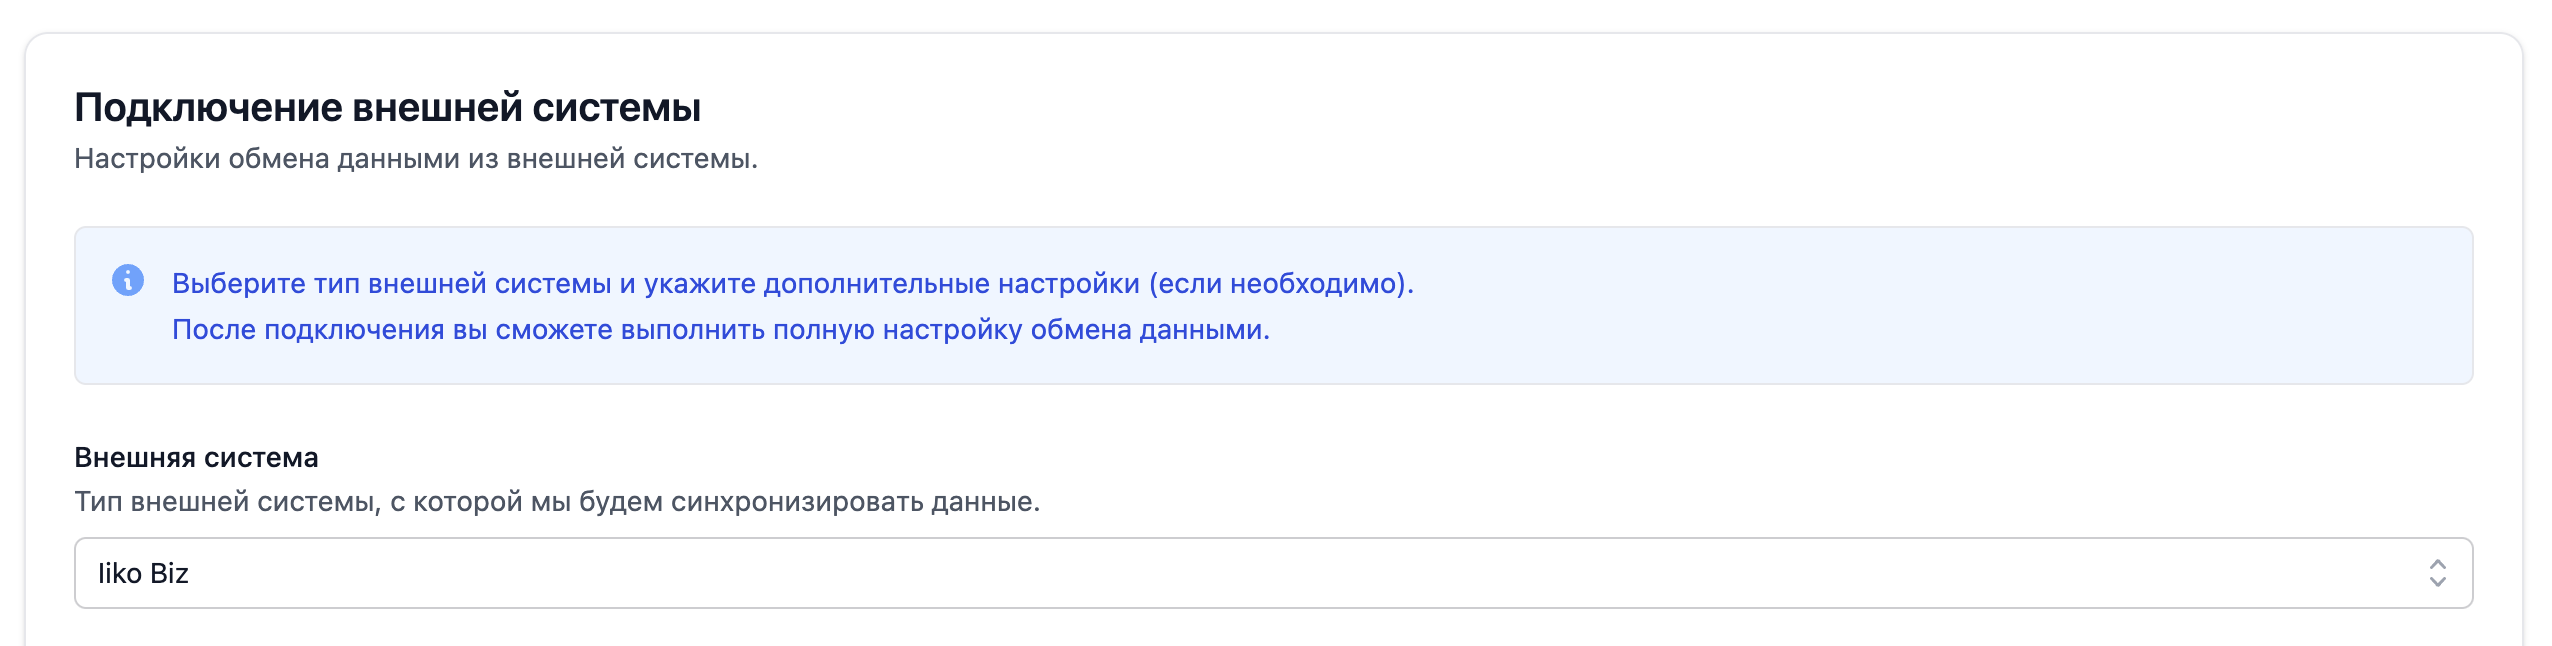Screen dimensions: 2552x646
Task: Click the field description starting "Тип внешней системы"
Action: pyautogui.click(x=557, y=502)
